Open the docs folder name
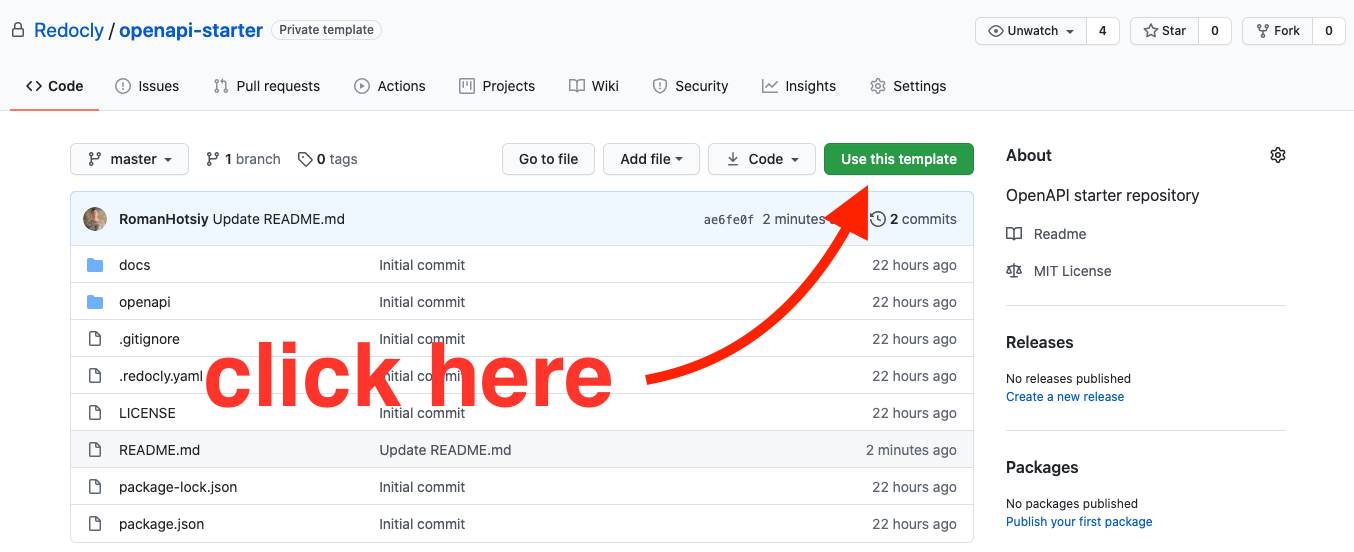1354x552 pixels. pyautogui.click(x=135, y=265)
